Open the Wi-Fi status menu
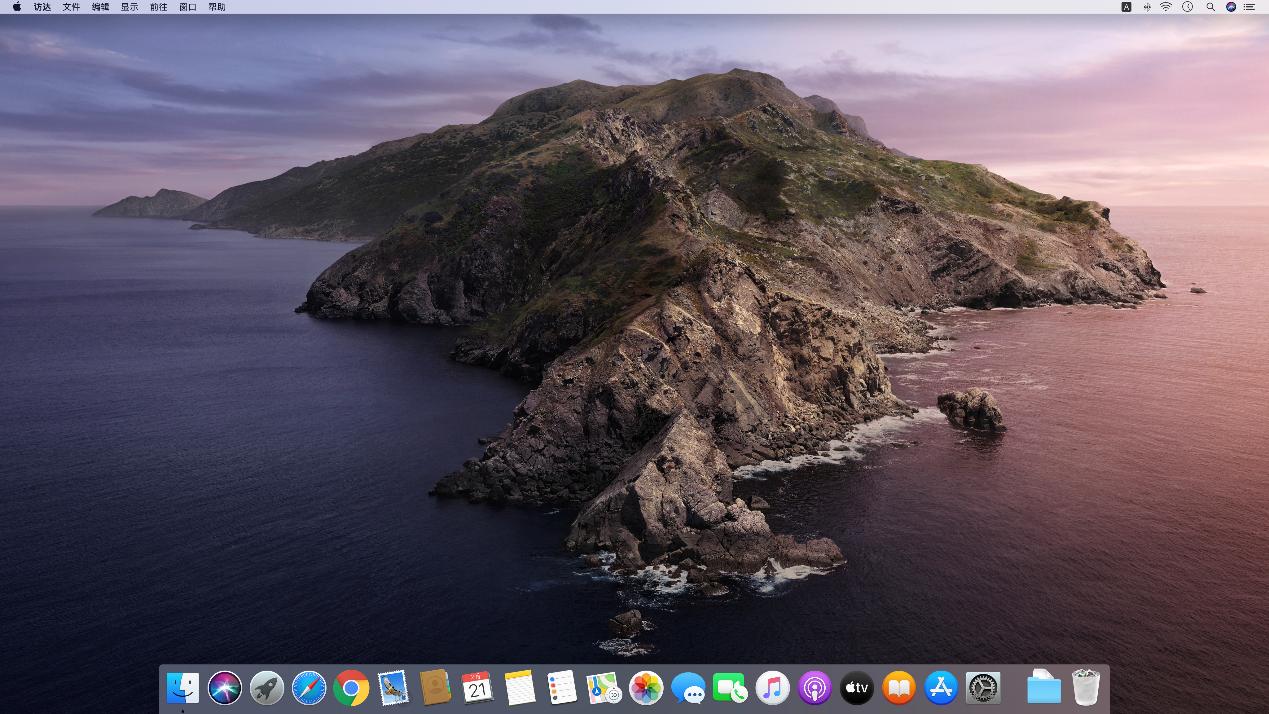The height and width of the screenshot is (714, 1269). [x=1166, y=7]
